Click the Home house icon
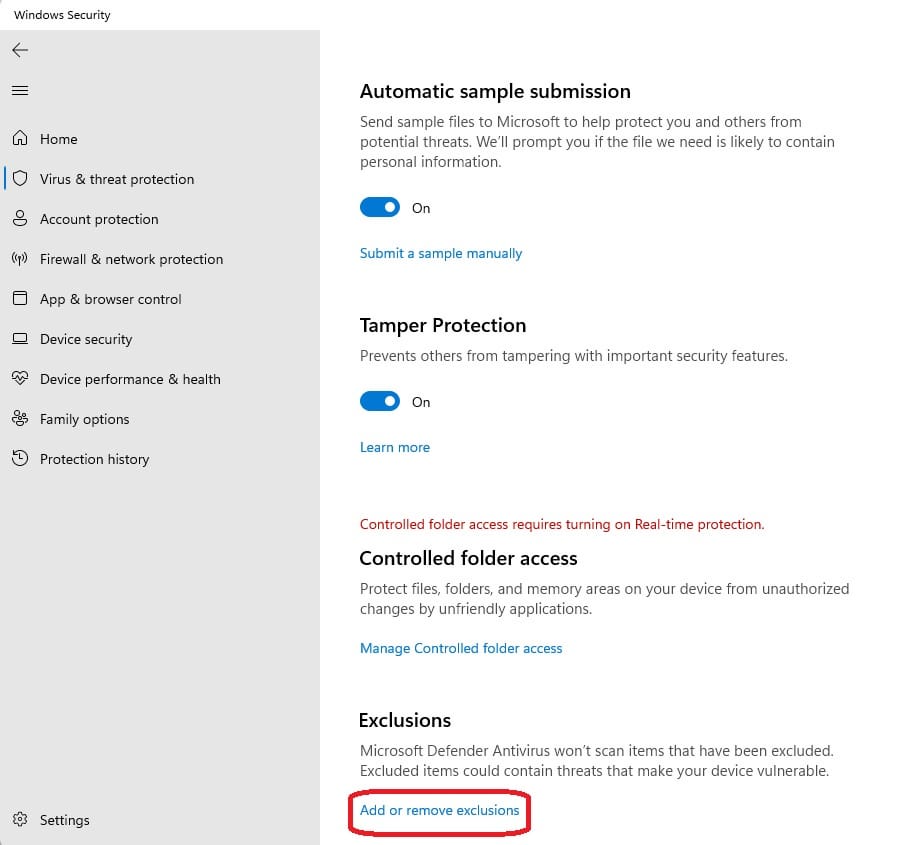The image size is (902, 845). click(x=20, y=138)
